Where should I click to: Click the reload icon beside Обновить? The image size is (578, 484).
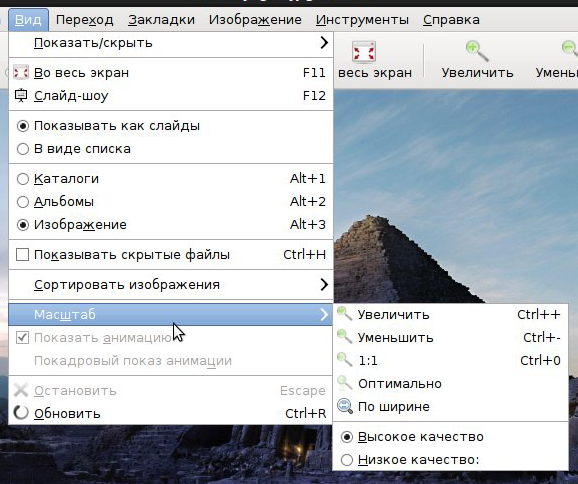click(21, 413)
